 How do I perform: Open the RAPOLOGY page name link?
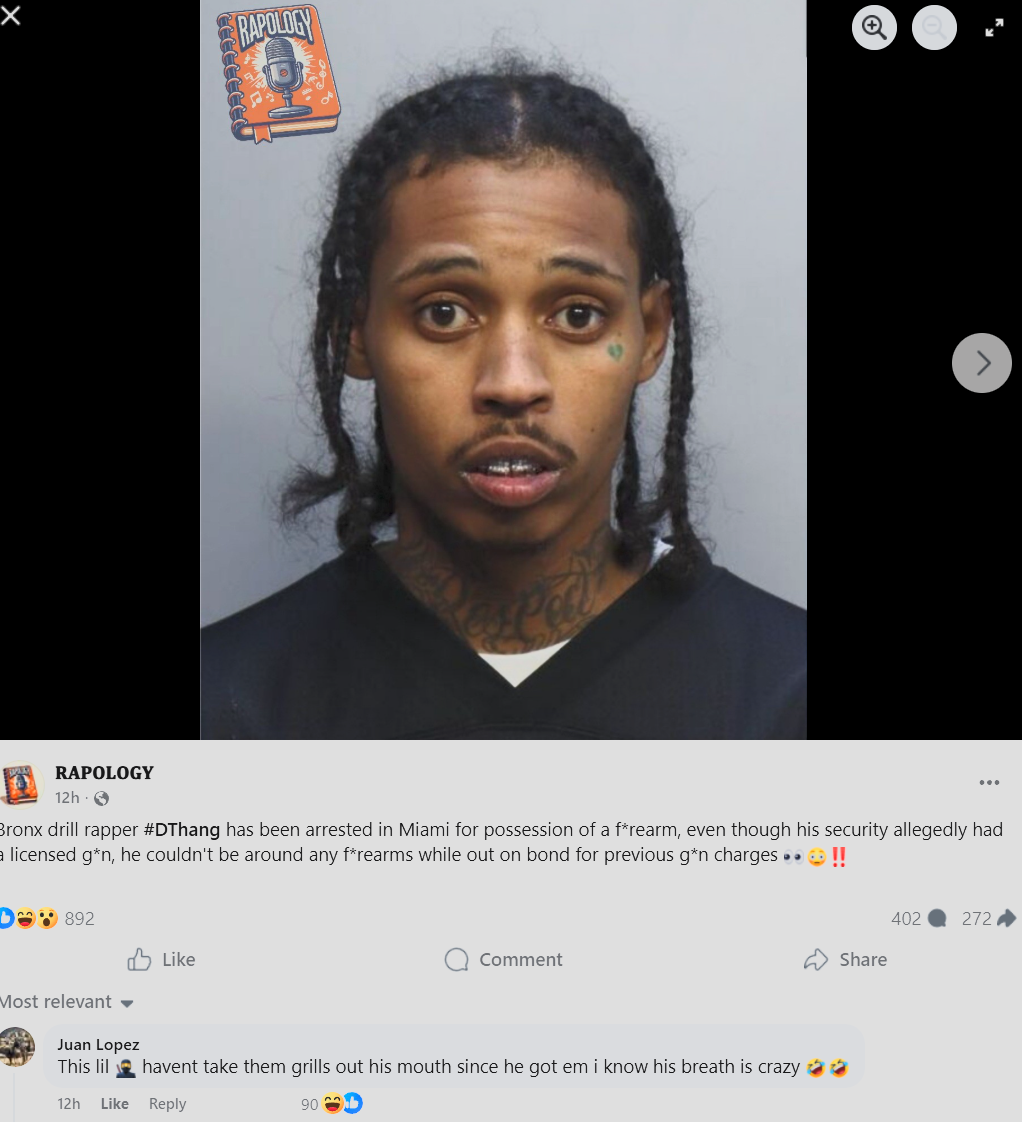pyautogui.click(x=104, y=773)
